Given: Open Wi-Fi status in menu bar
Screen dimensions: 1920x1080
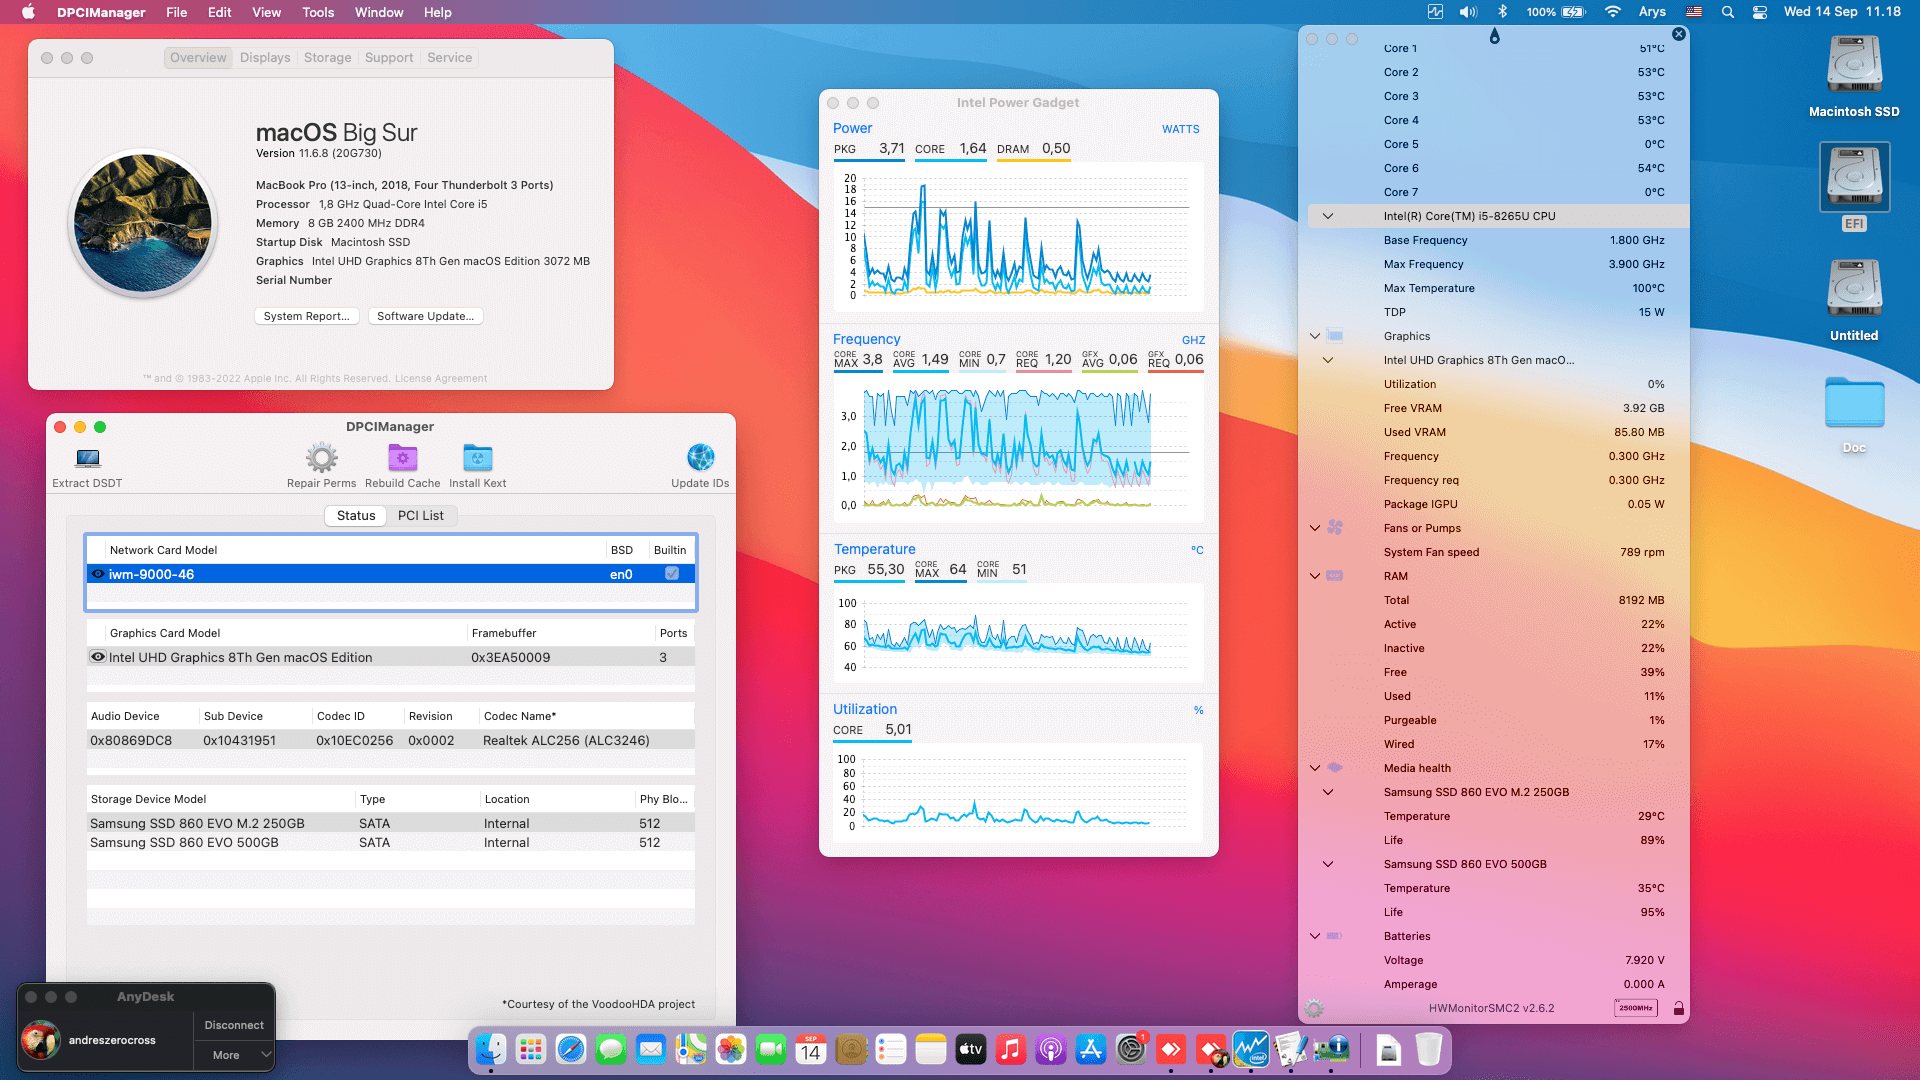Looking at the screenshot, I should 1612,12.
